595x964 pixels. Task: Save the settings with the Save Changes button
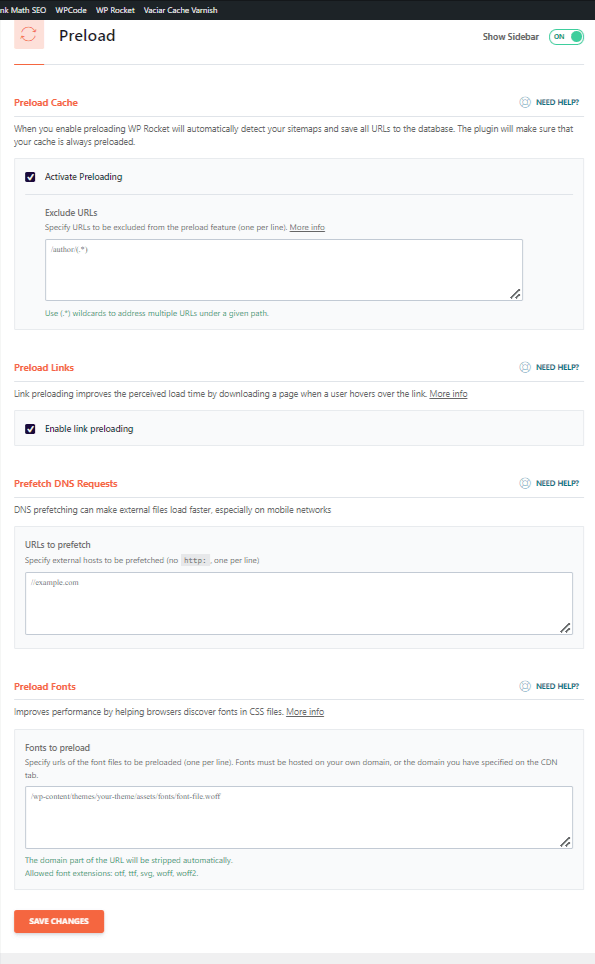[59, 921]
